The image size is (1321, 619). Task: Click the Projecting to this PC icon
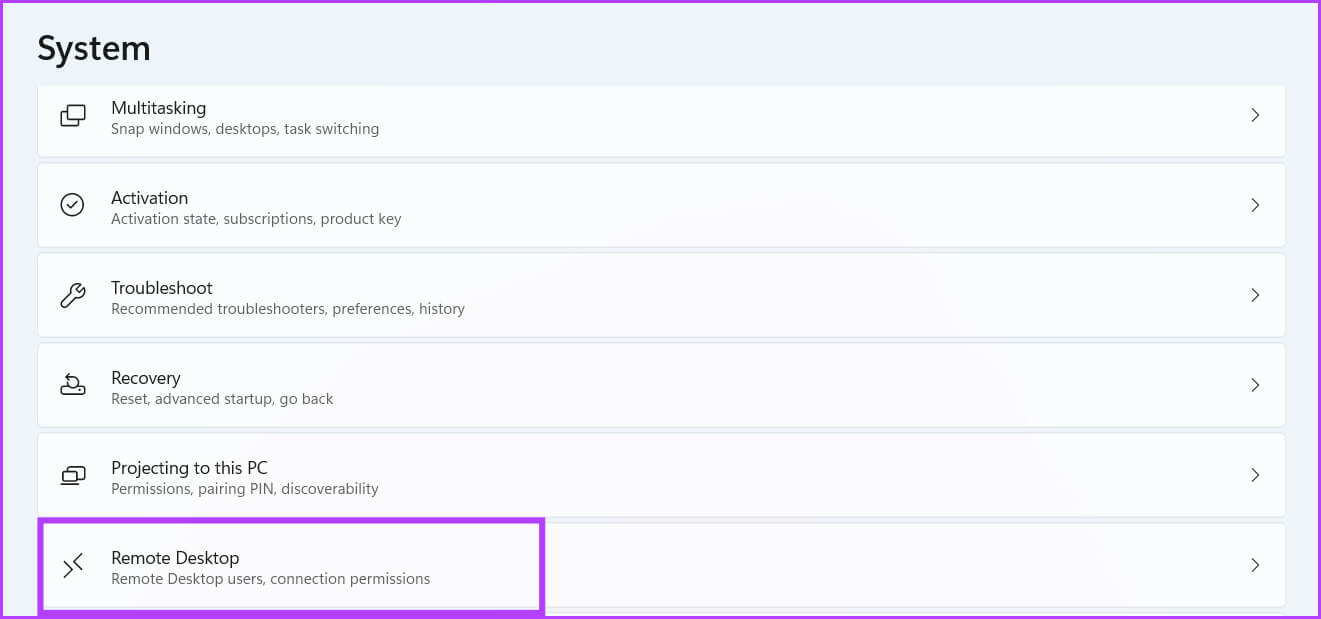point(73,475)
